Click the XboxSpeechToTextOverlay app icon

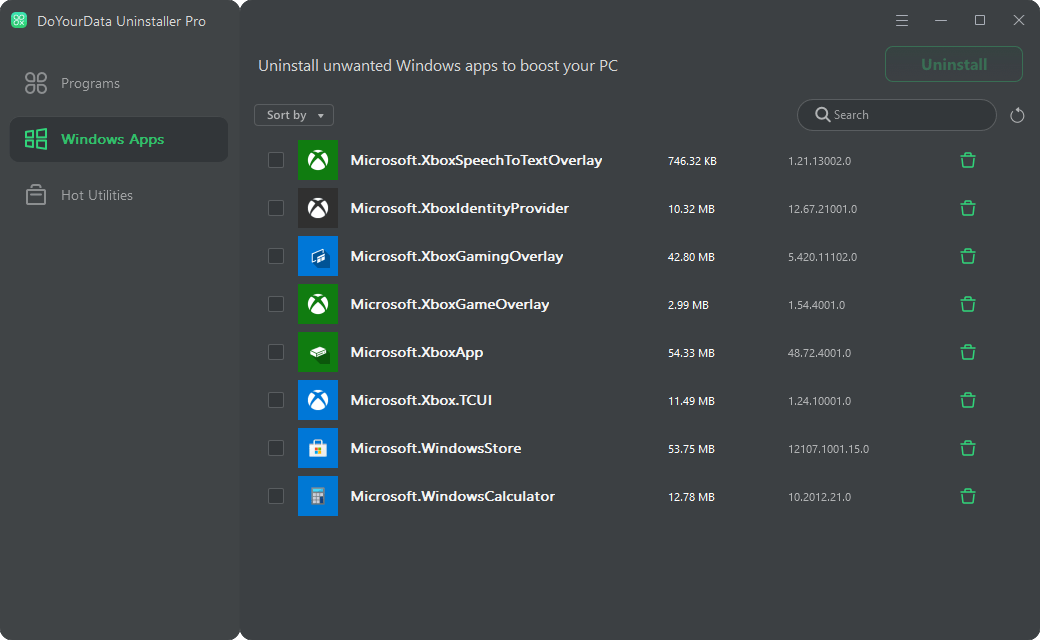pos(318,160)
